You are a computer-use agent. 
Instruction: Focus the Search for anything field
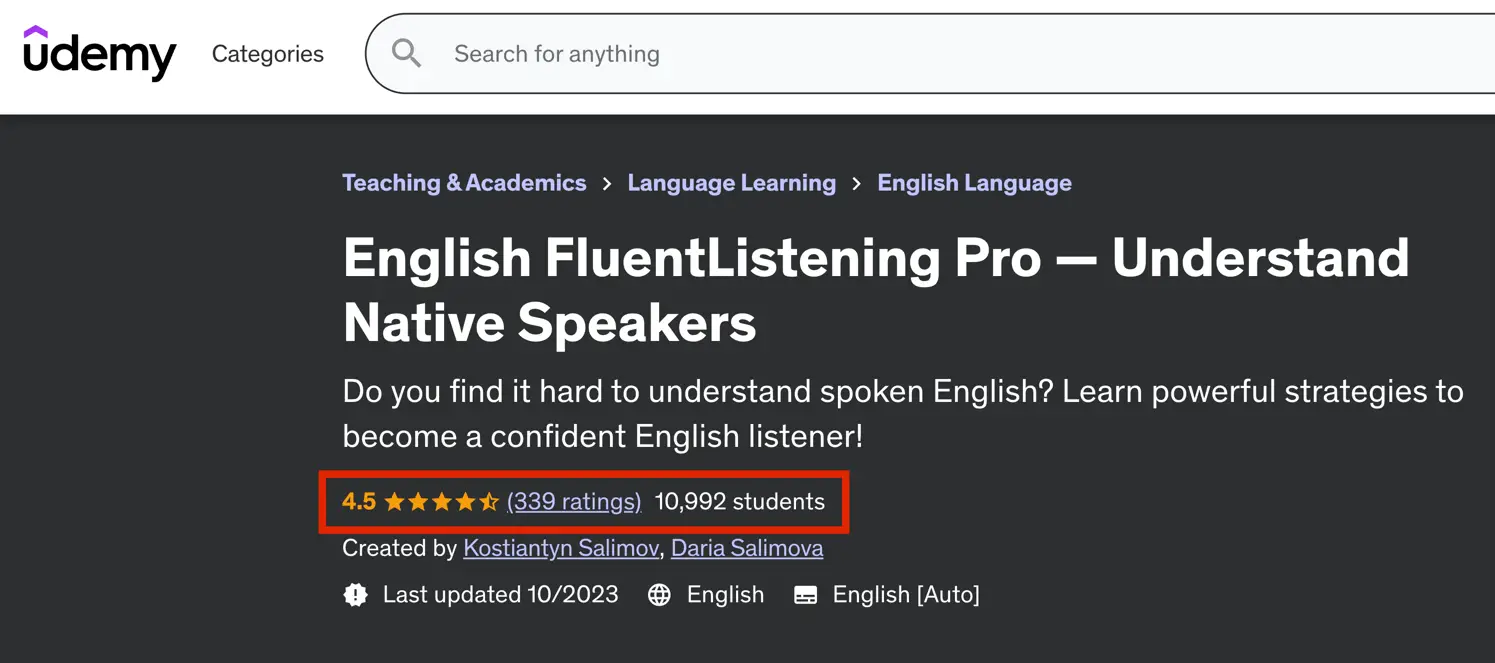tap(930, 54)
